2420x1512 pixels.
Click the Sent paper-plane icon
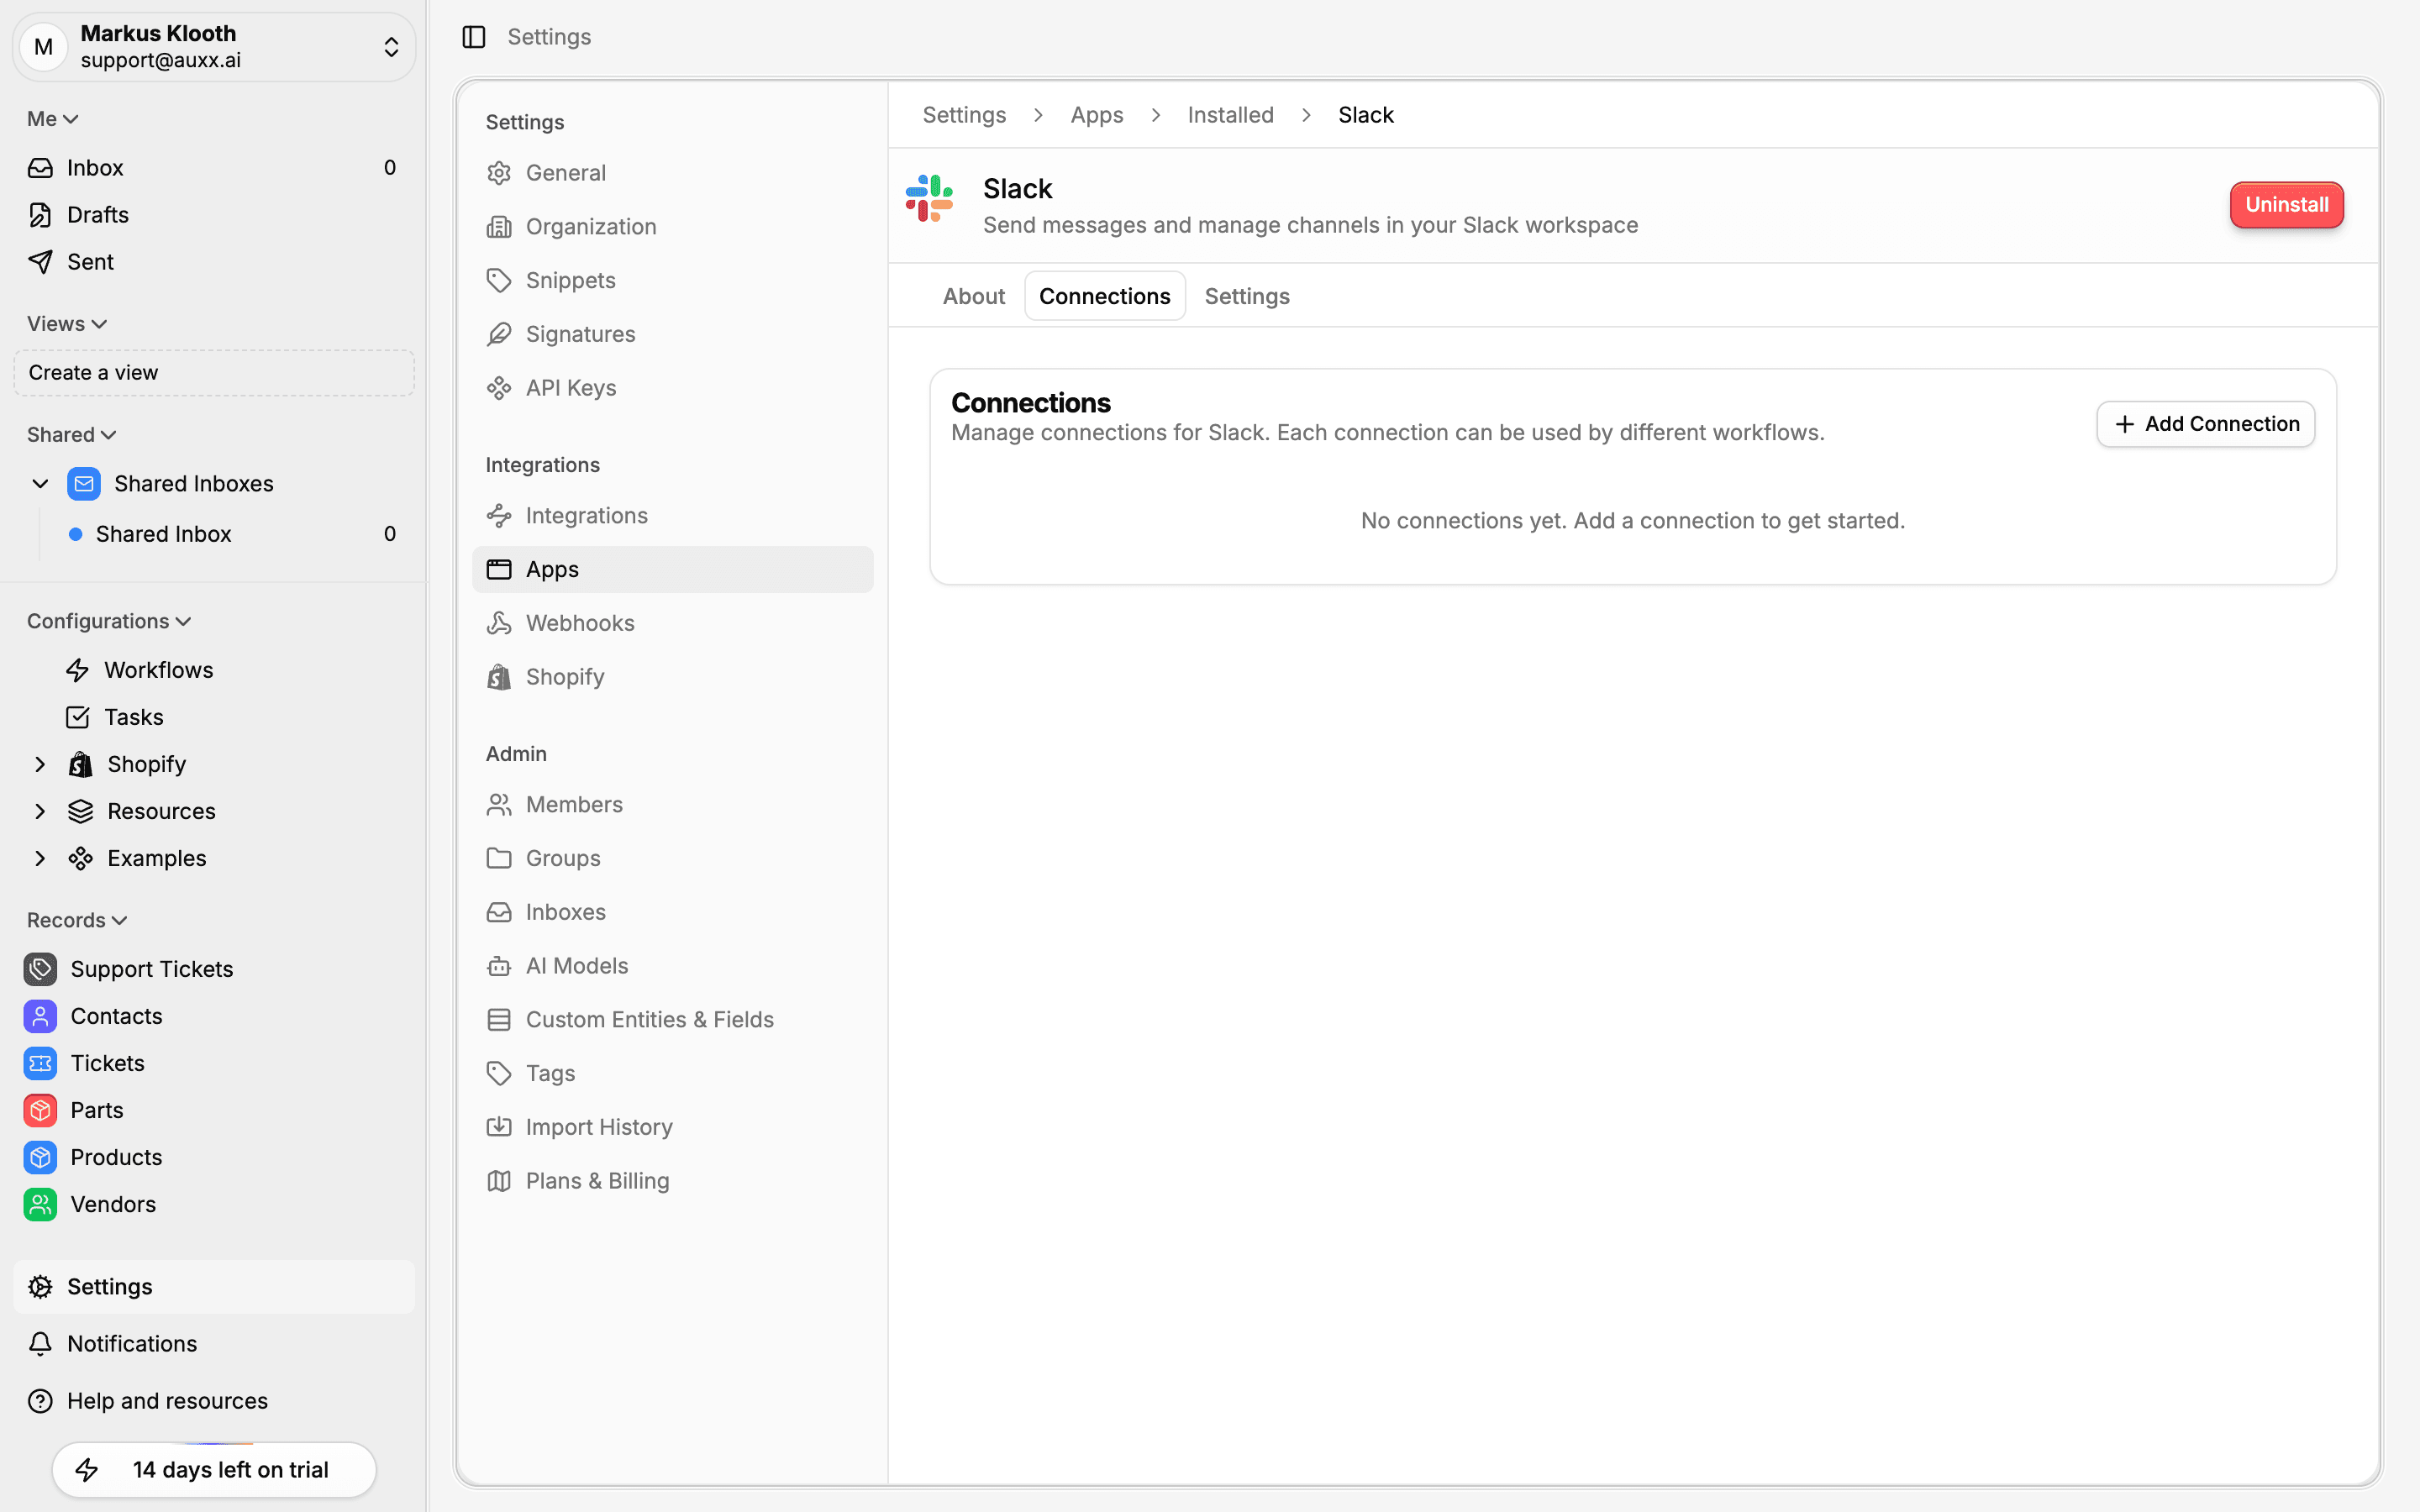[x=40, y=262]
